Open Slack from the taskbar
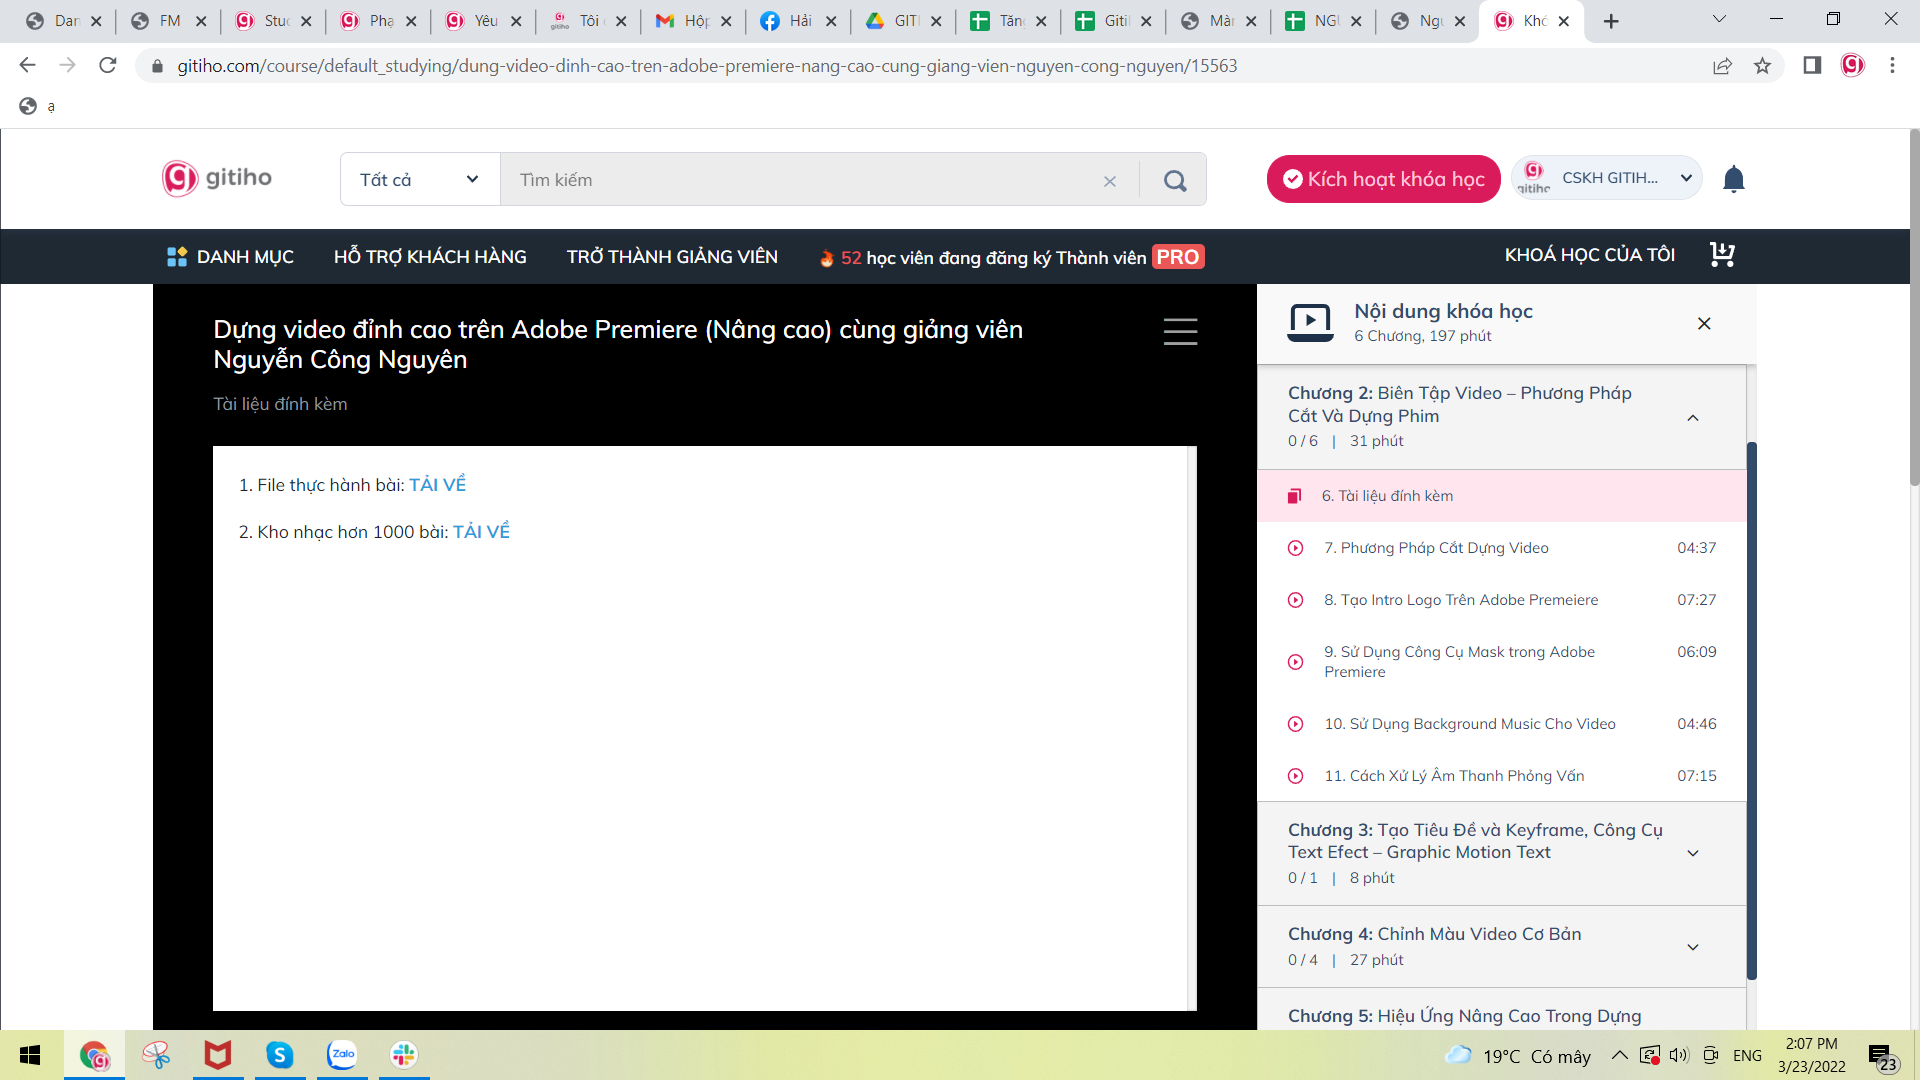Viewport: 1920px width, 1080px height. coord(404,1055)
